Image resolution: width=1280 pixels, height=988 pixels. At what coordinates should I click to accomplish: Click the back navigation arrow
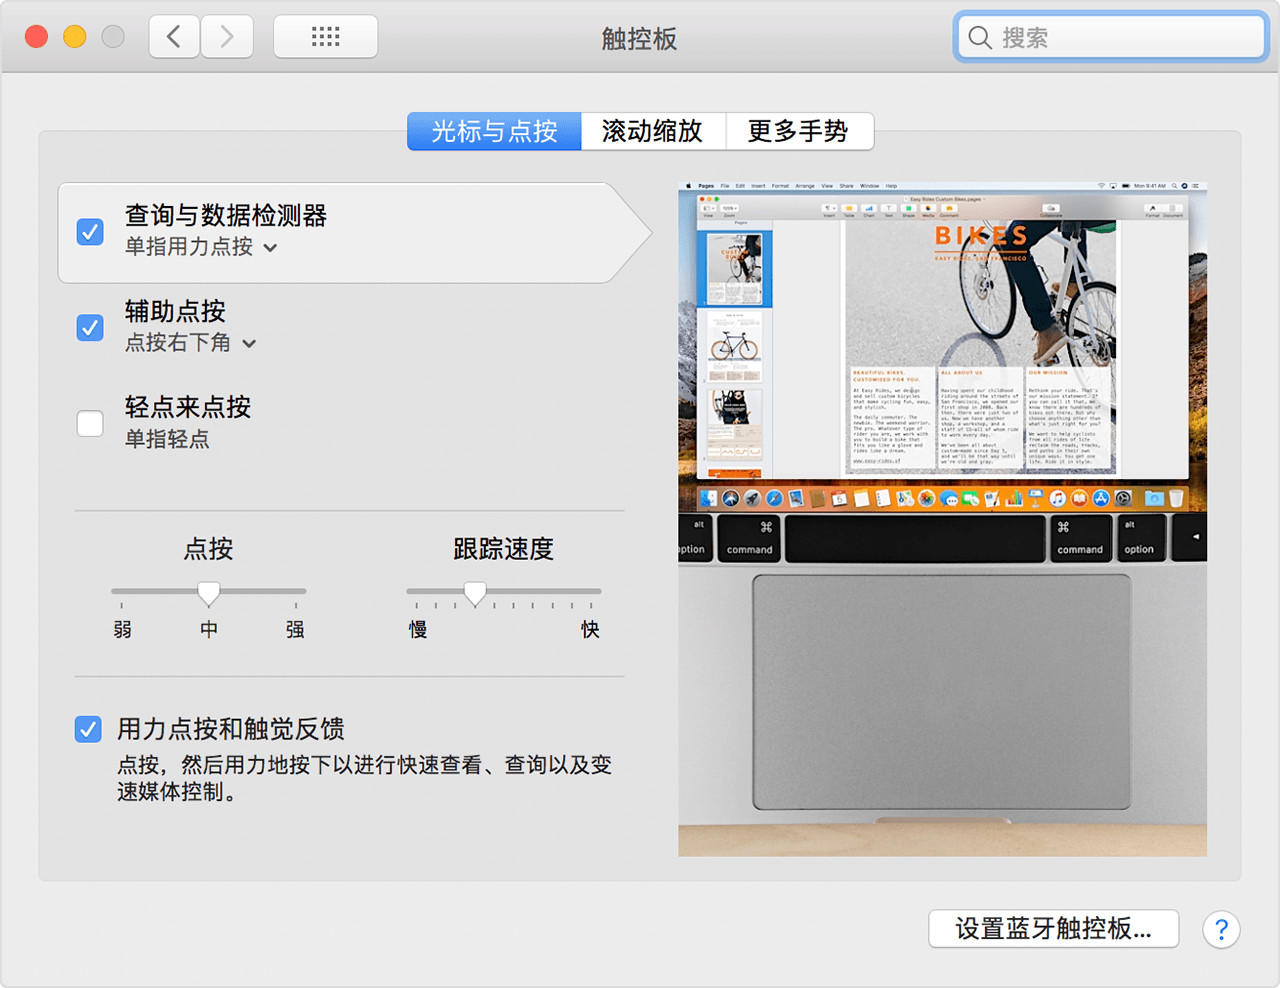[174, 36]
